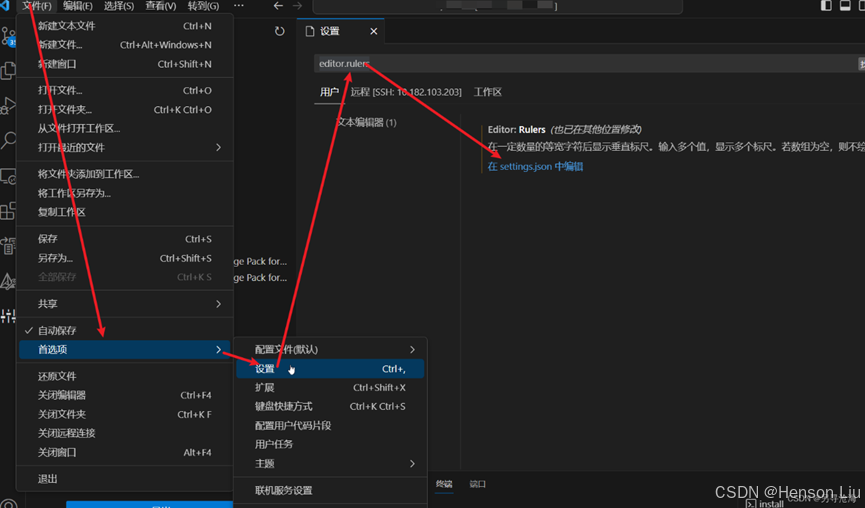Open the 选择(S) menu

pos(119,6)
